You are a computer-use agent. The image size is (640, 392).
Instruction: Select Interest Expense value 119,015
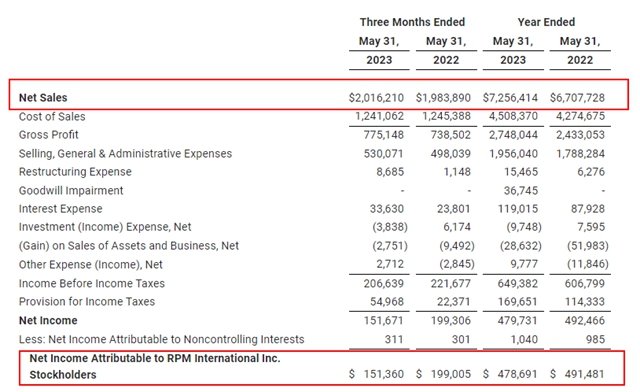pos(518,209)
